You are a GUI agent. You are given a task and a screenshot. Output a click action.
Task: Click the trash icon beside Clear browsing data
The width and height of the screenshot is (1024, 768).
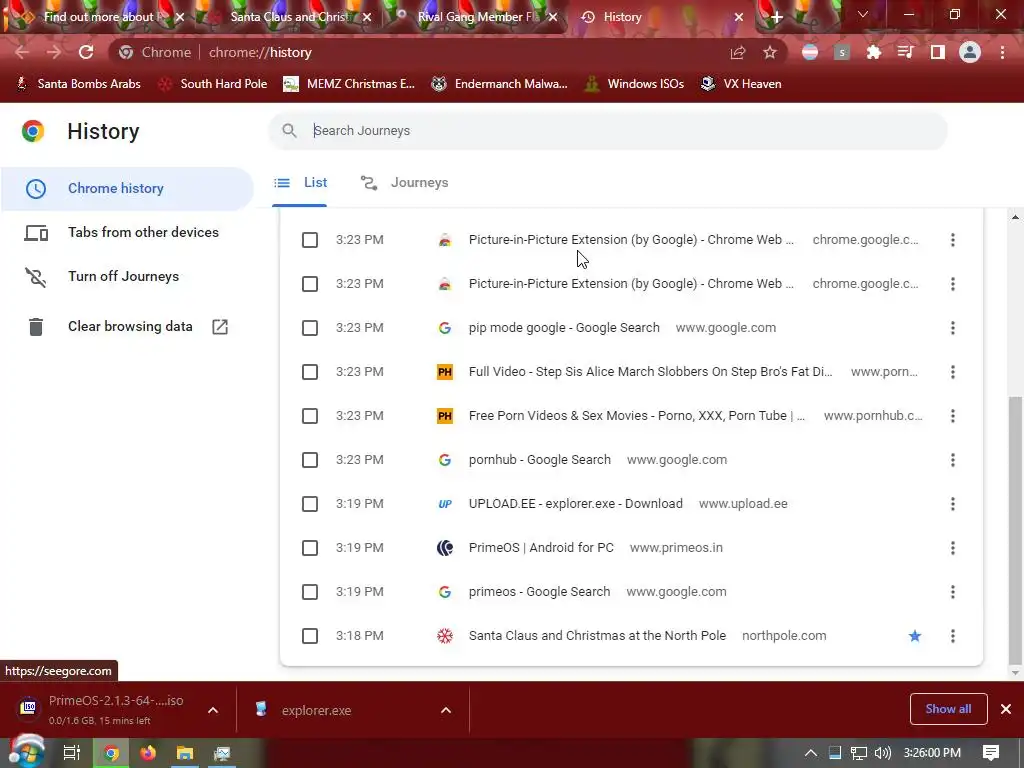click(36, 327)
